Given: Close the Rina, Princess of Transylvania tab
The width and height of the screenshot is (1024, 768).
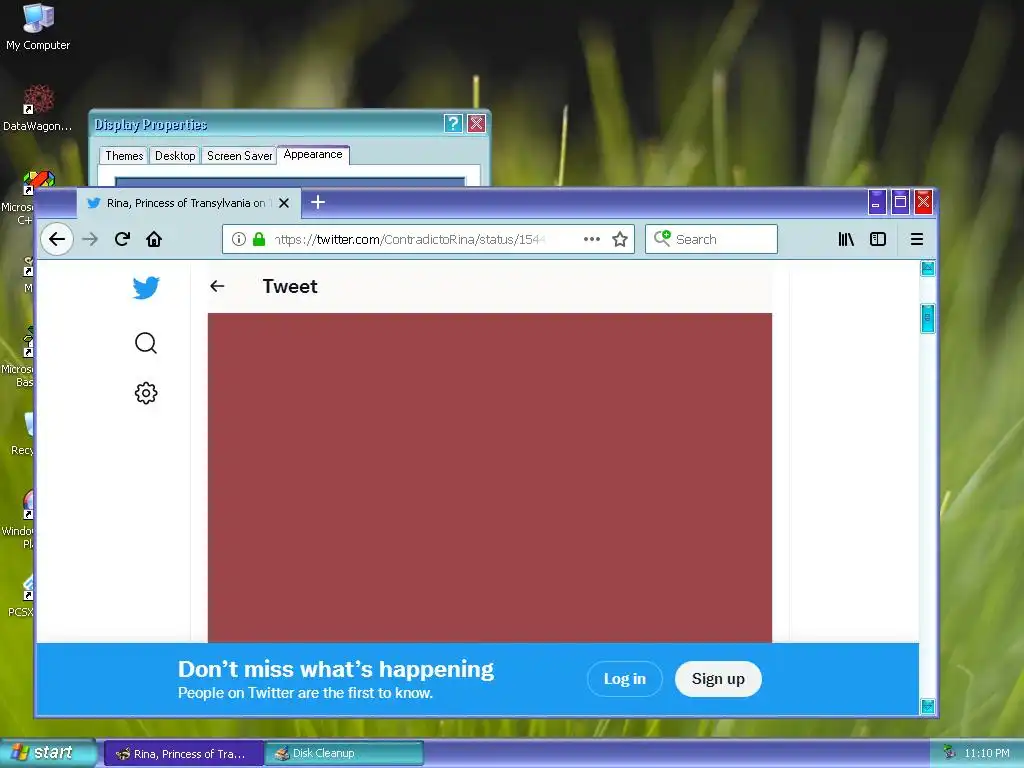Looking at the screenshot, I should (284, 203).
